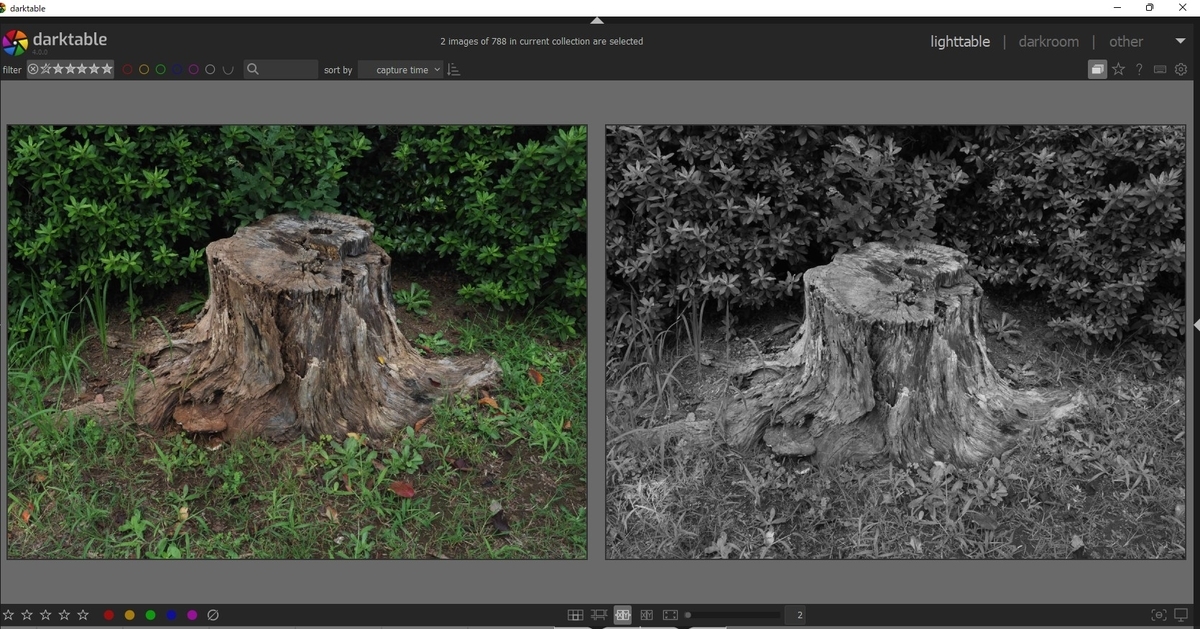Apply blue color label to selection
This screenshot has height=629, width=1200.
coord(172,615)
